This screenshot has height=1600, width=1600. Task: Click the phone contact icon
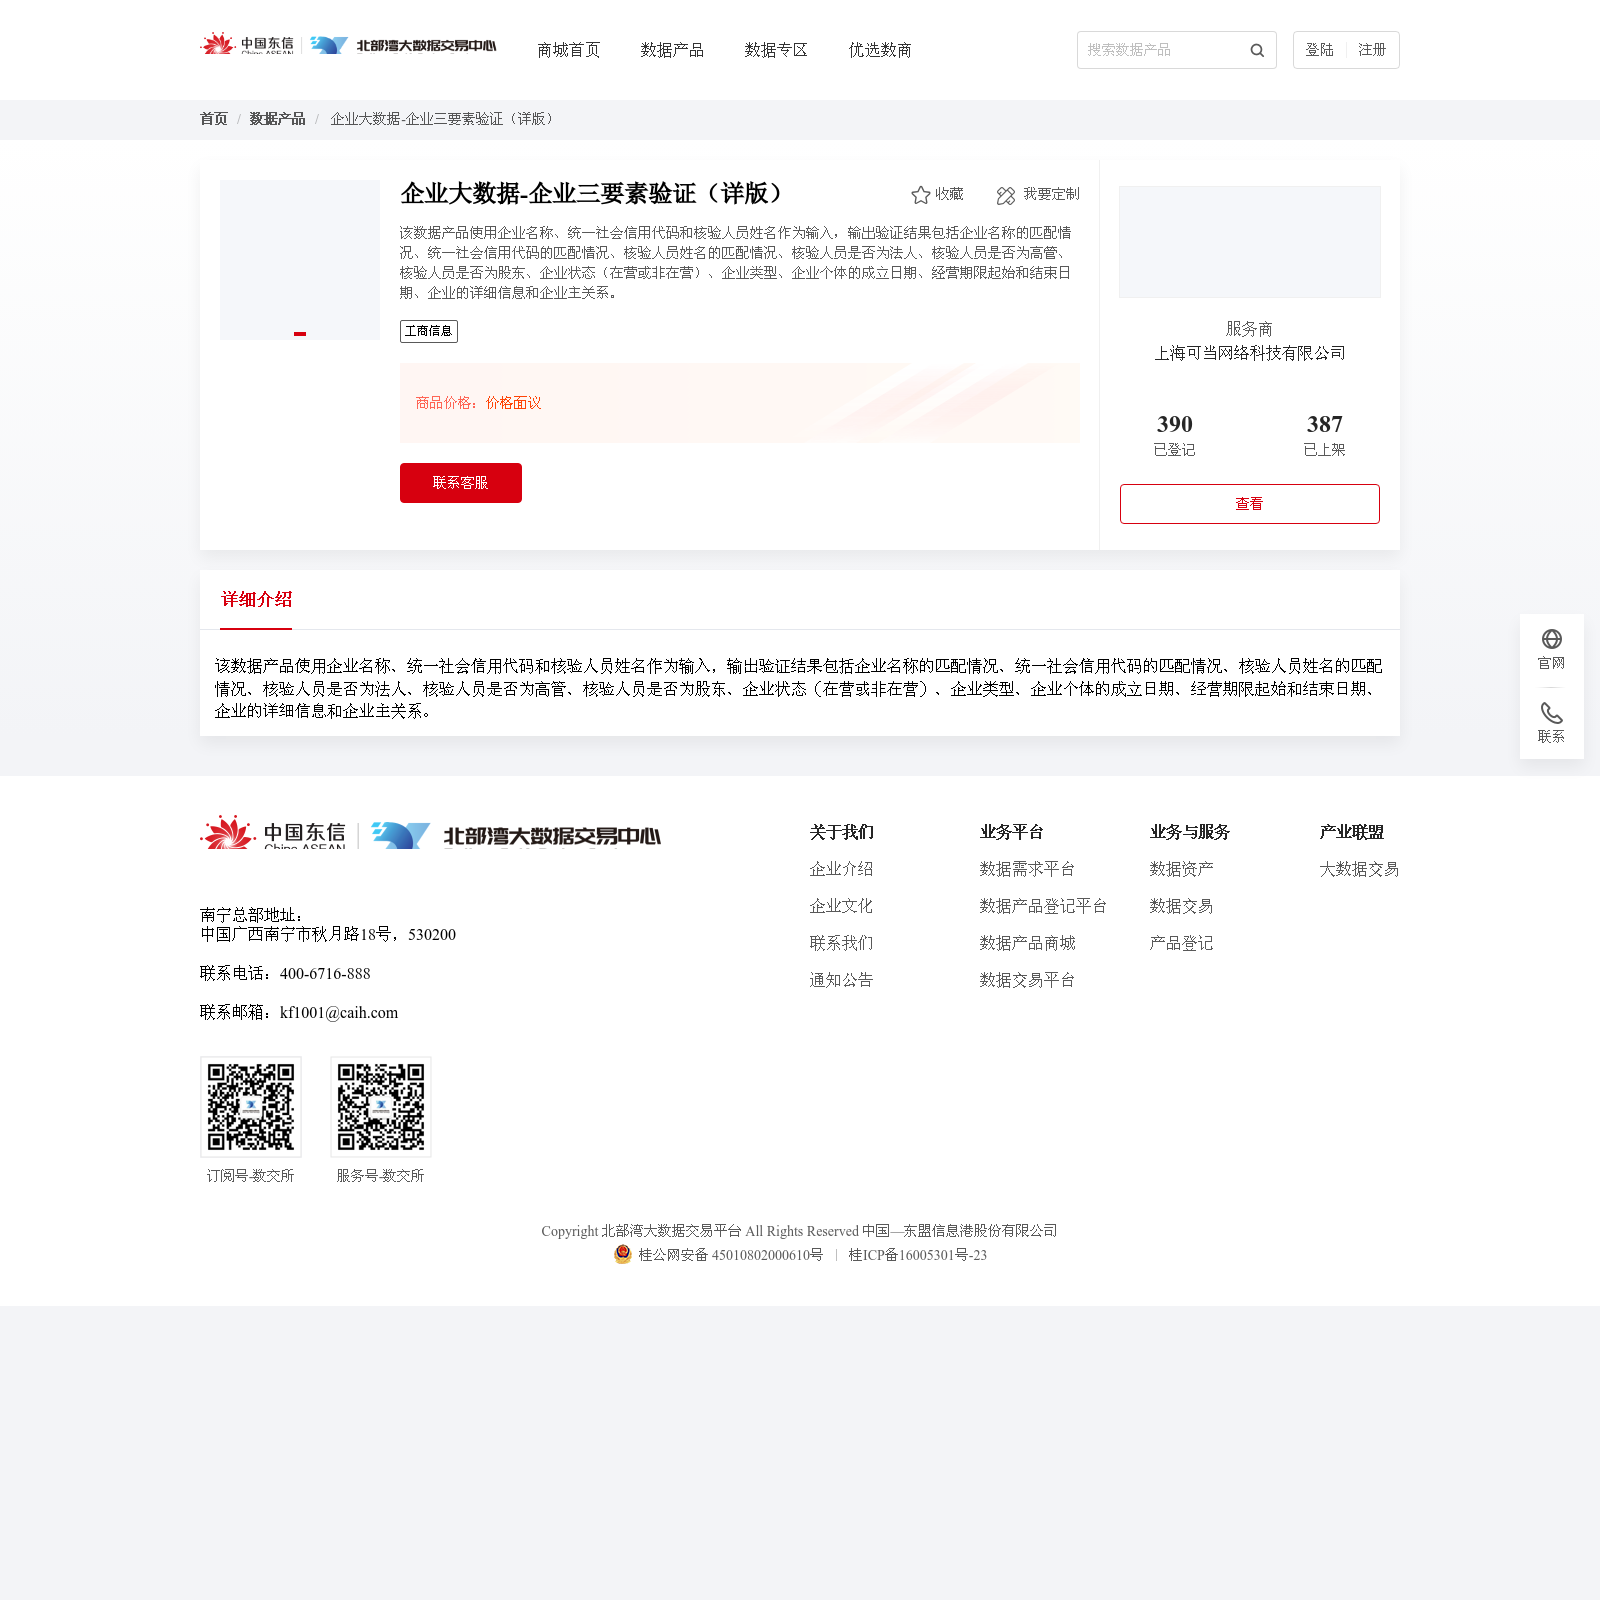point(1552,713)
